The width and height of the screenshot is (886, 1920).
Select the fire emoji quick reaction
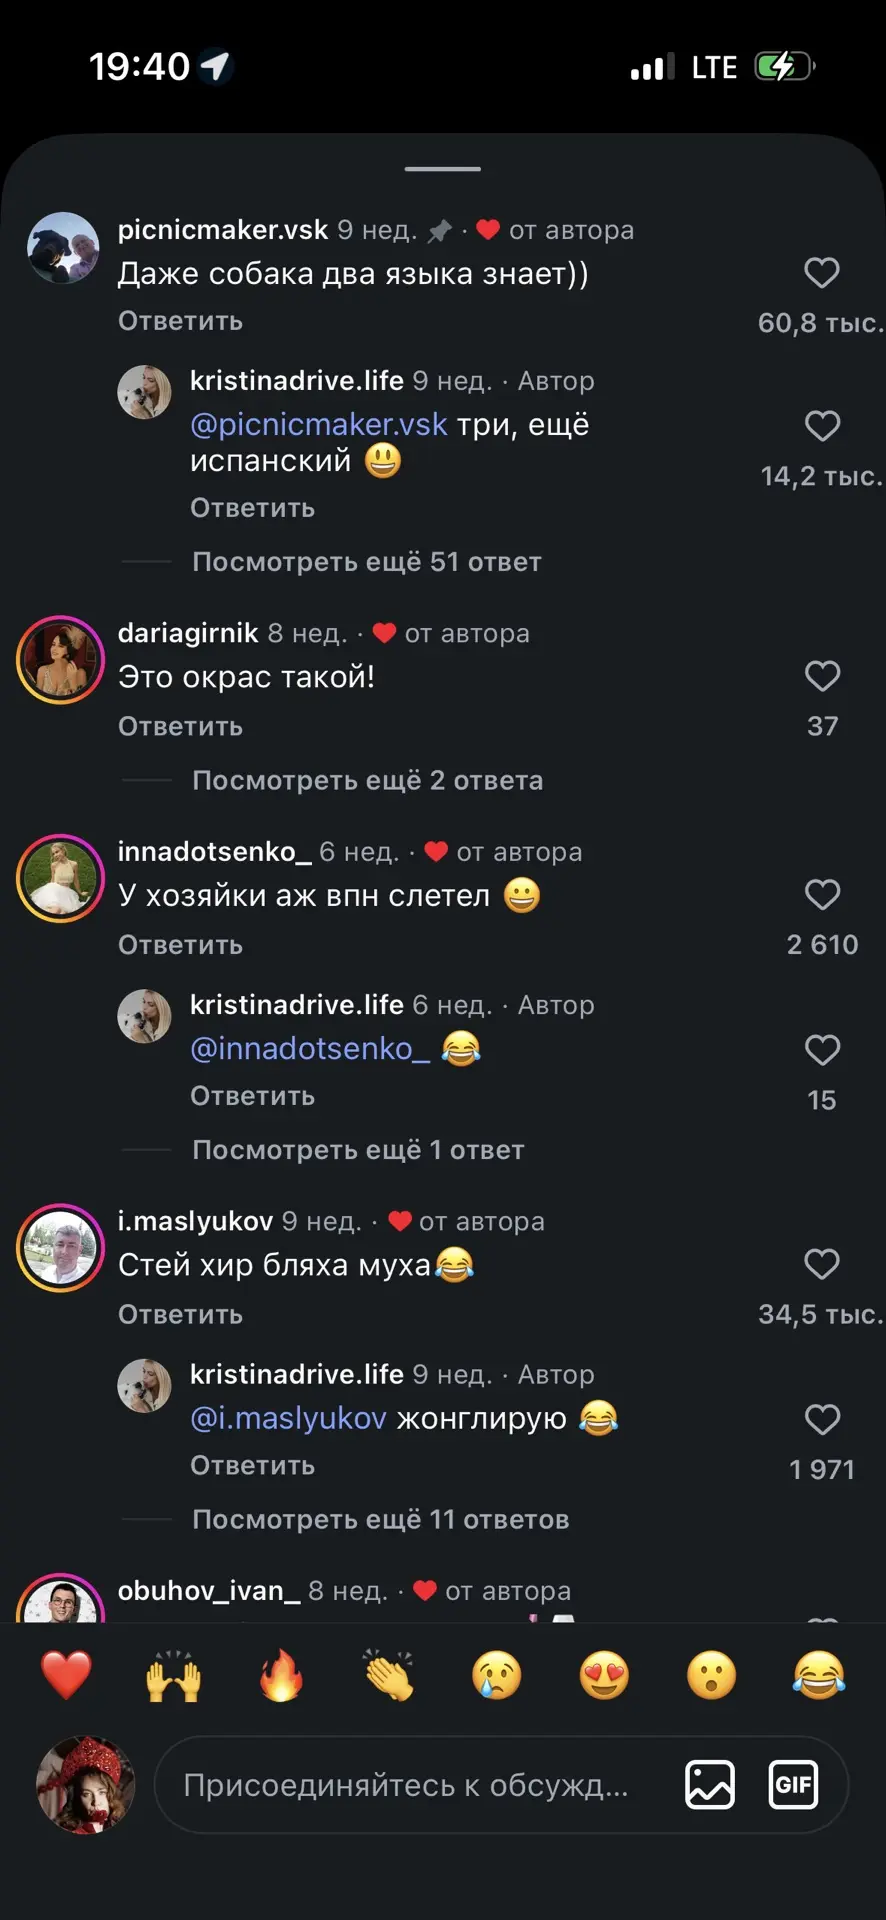click(x=281, y=1676)
